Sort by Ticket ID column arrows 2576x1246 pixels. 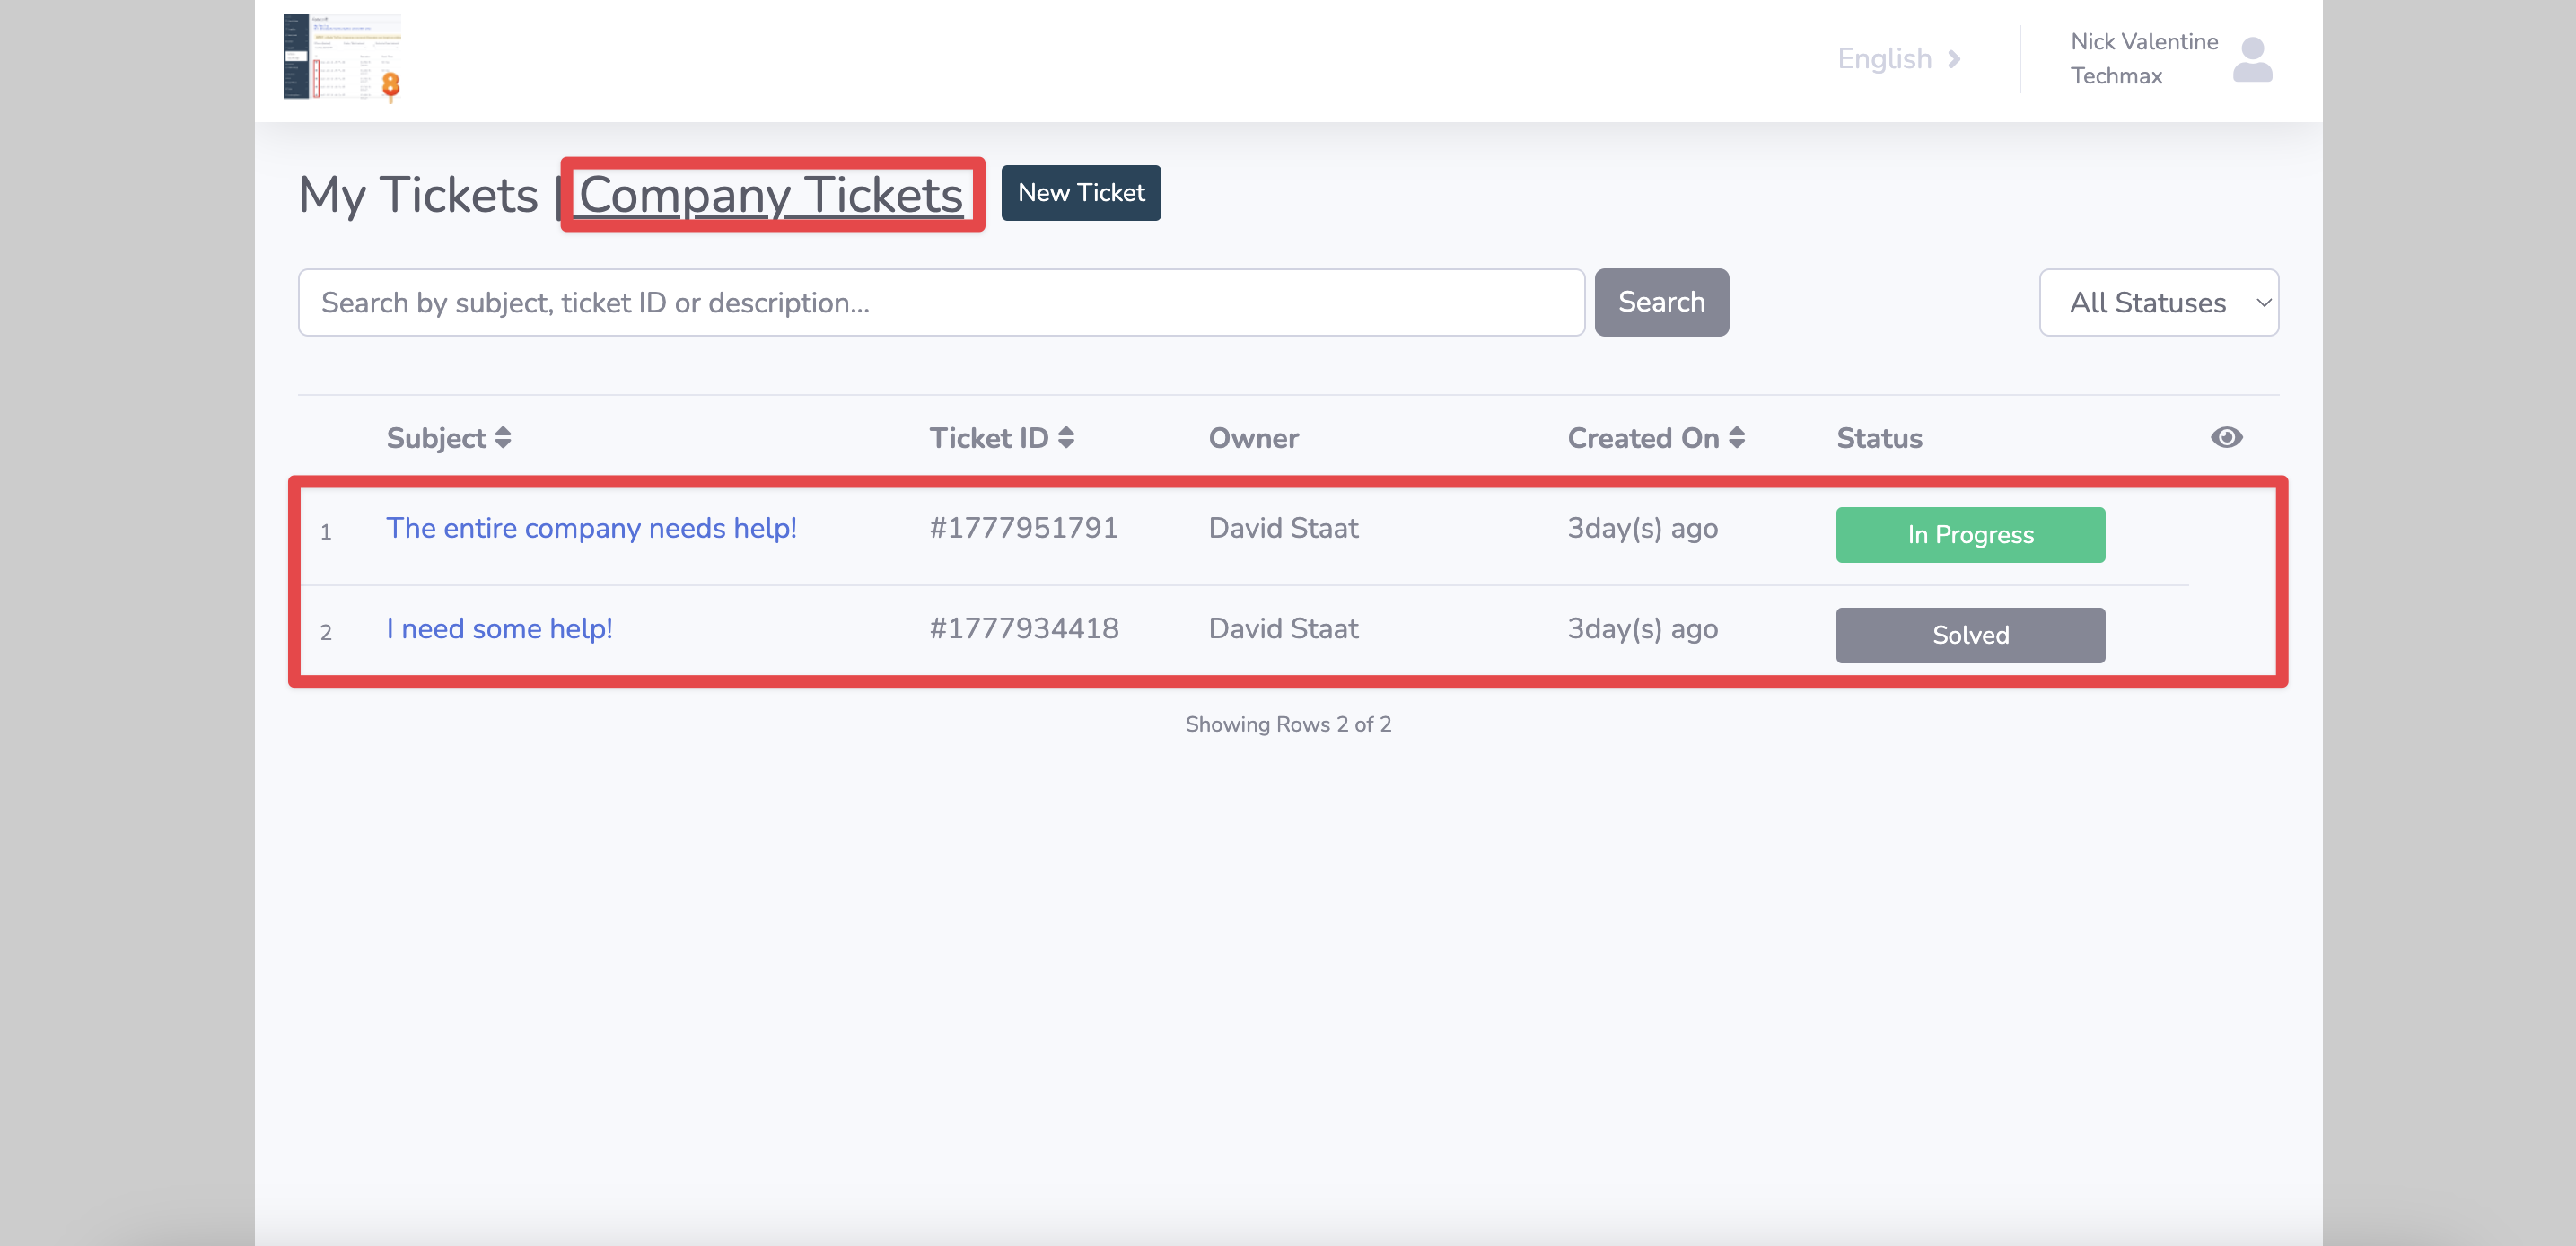coord(1066,438)
